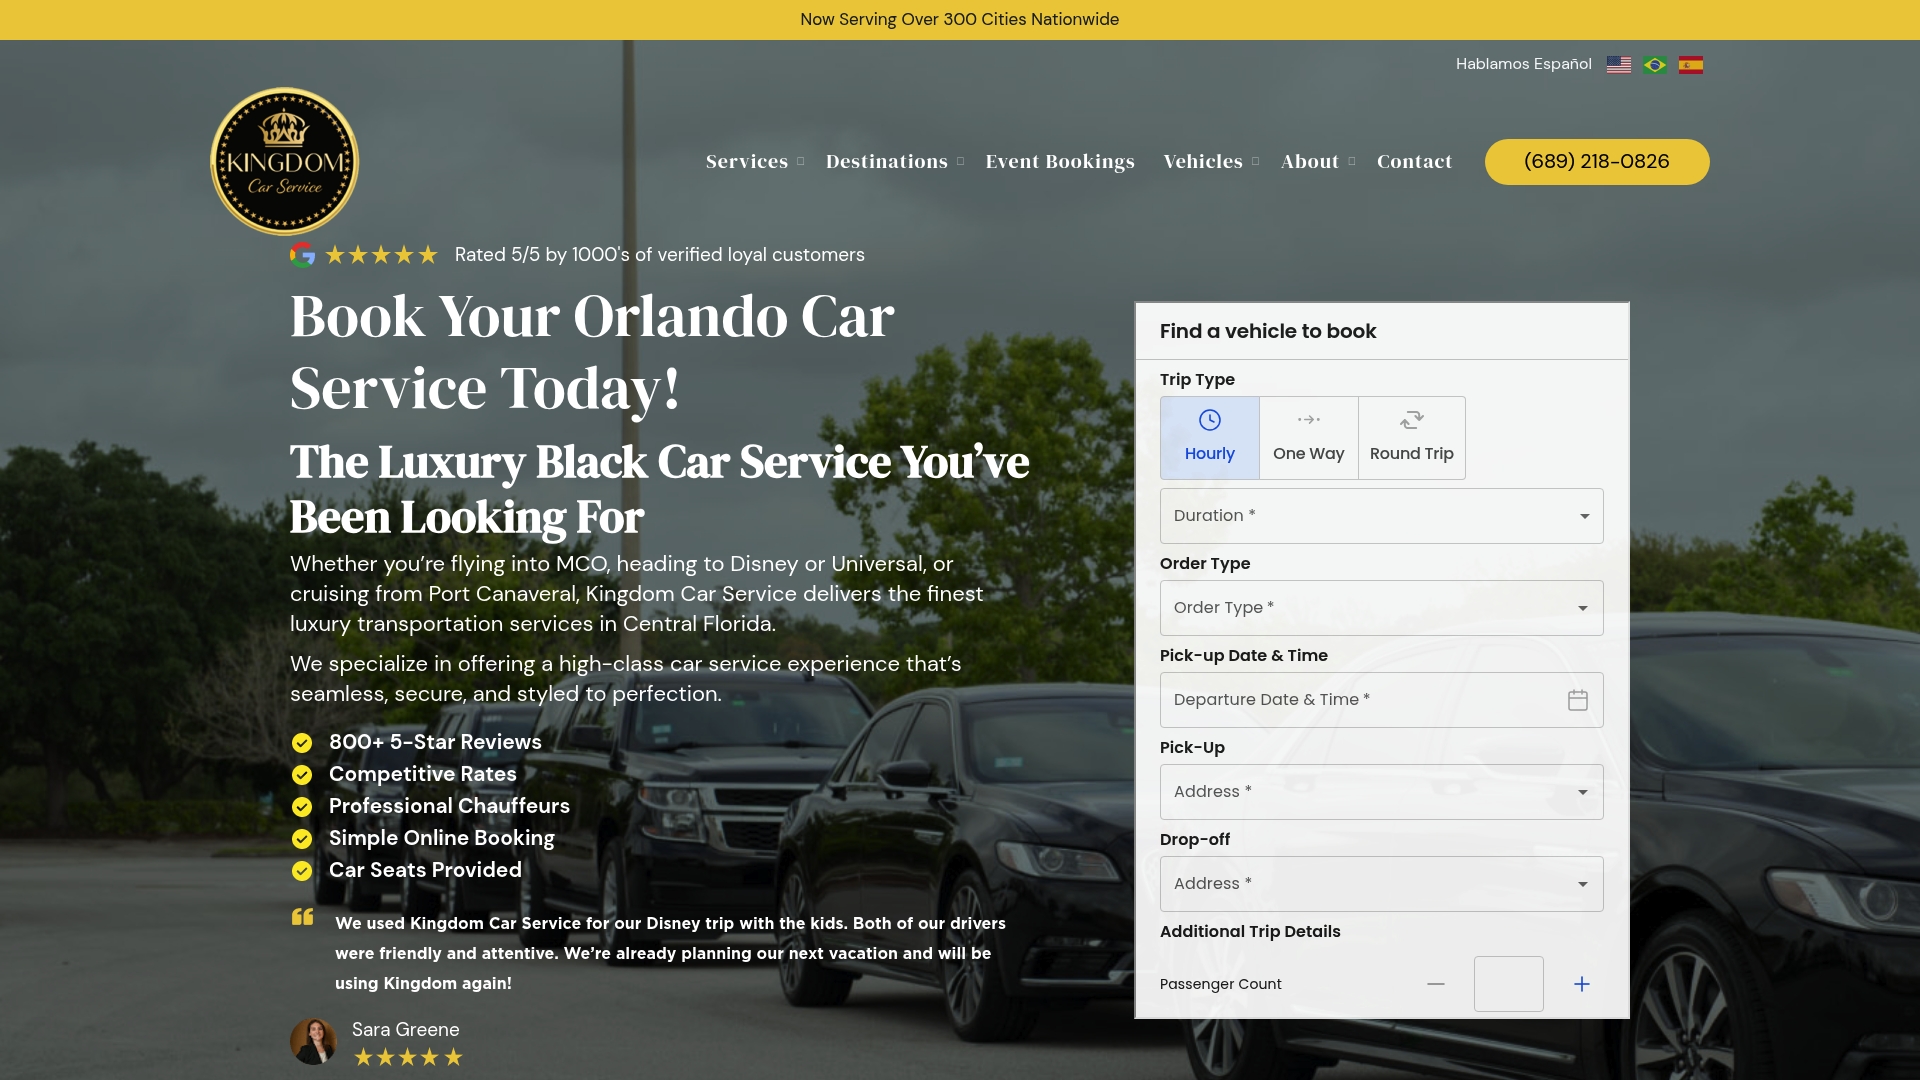The image size is (1920, 1080).
Task: Open the Drop-off Address dropdown
Action: (x=1382, y=884)
